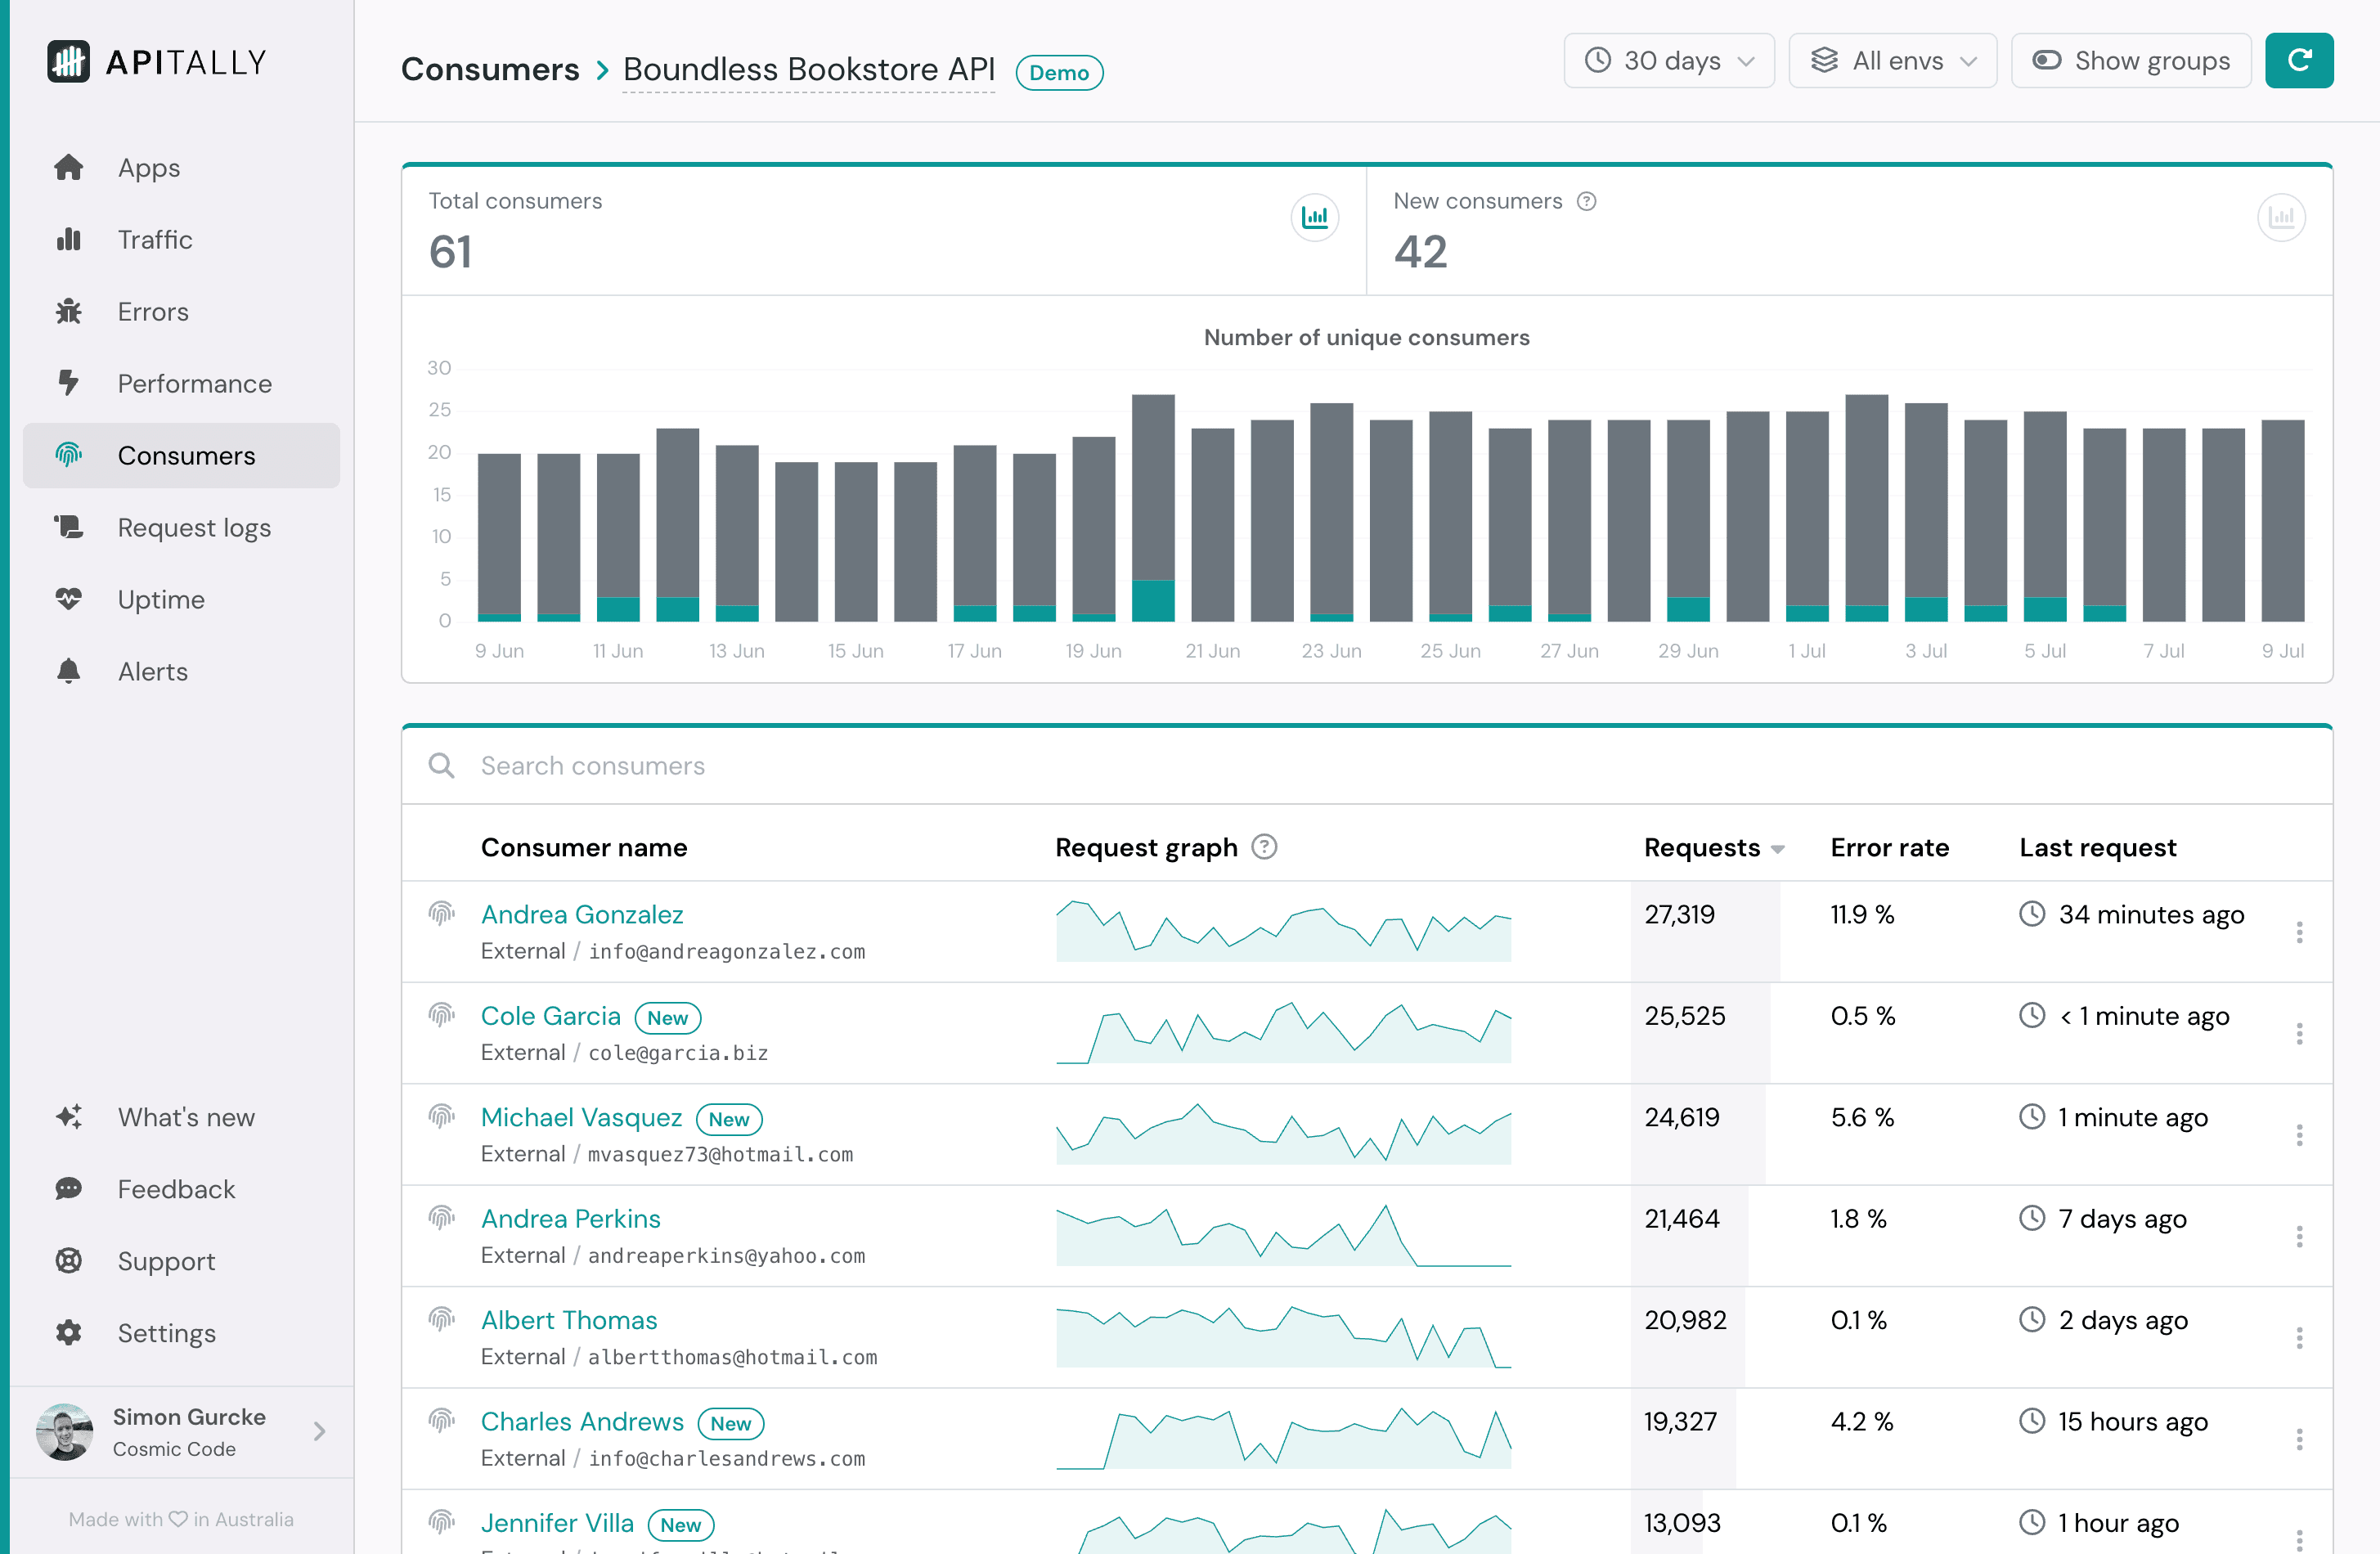Open Jennifer Villa consumer link
Image resolution: width=2380 pixels, height=1554 pixels.
point(557,1523)
